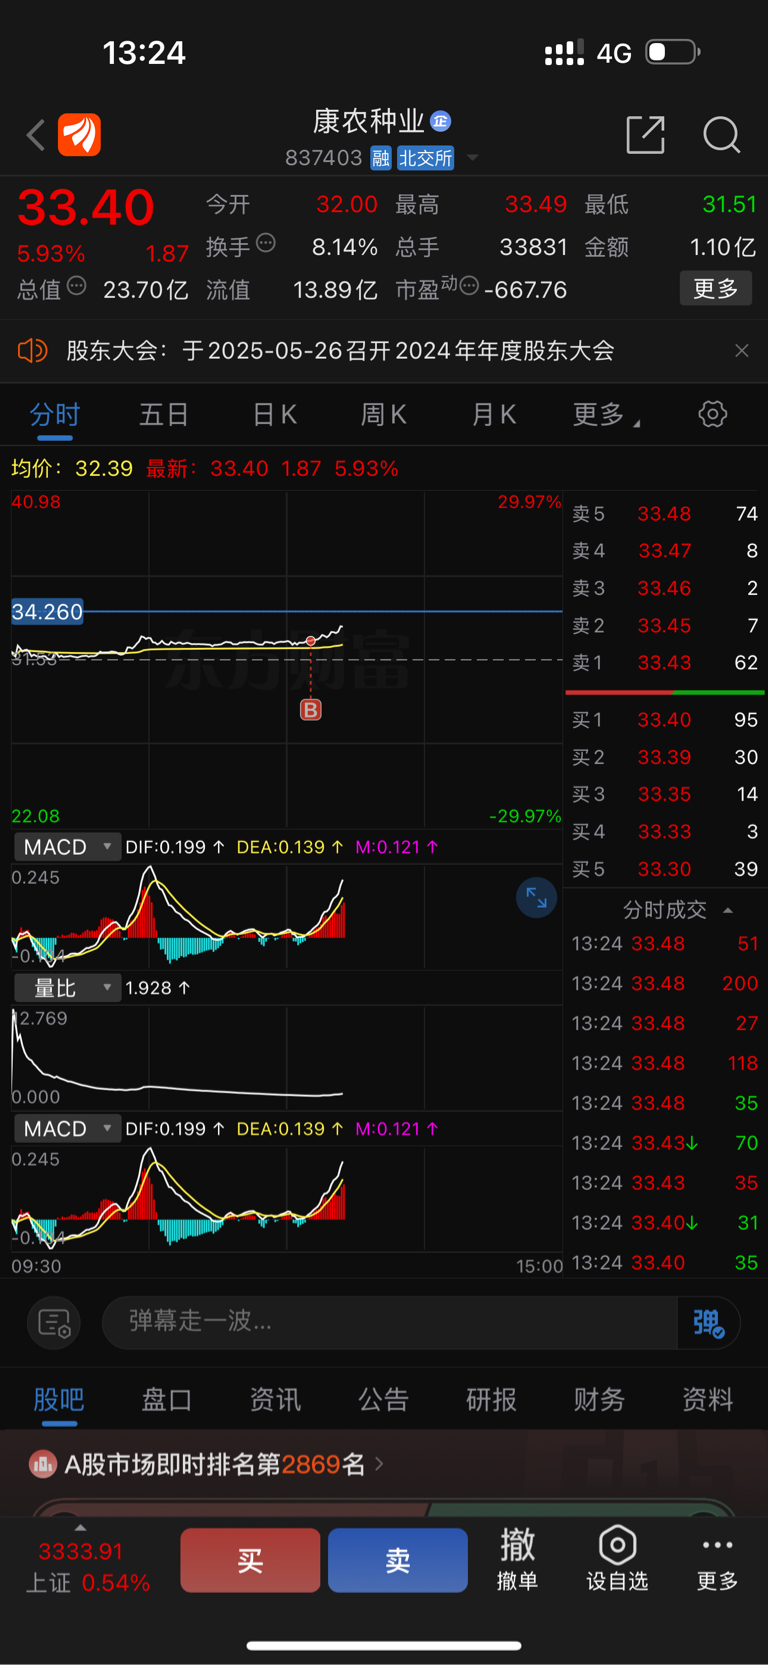Switch to 资料 tab
The image size is (768, 1665).
[708, 1399]
